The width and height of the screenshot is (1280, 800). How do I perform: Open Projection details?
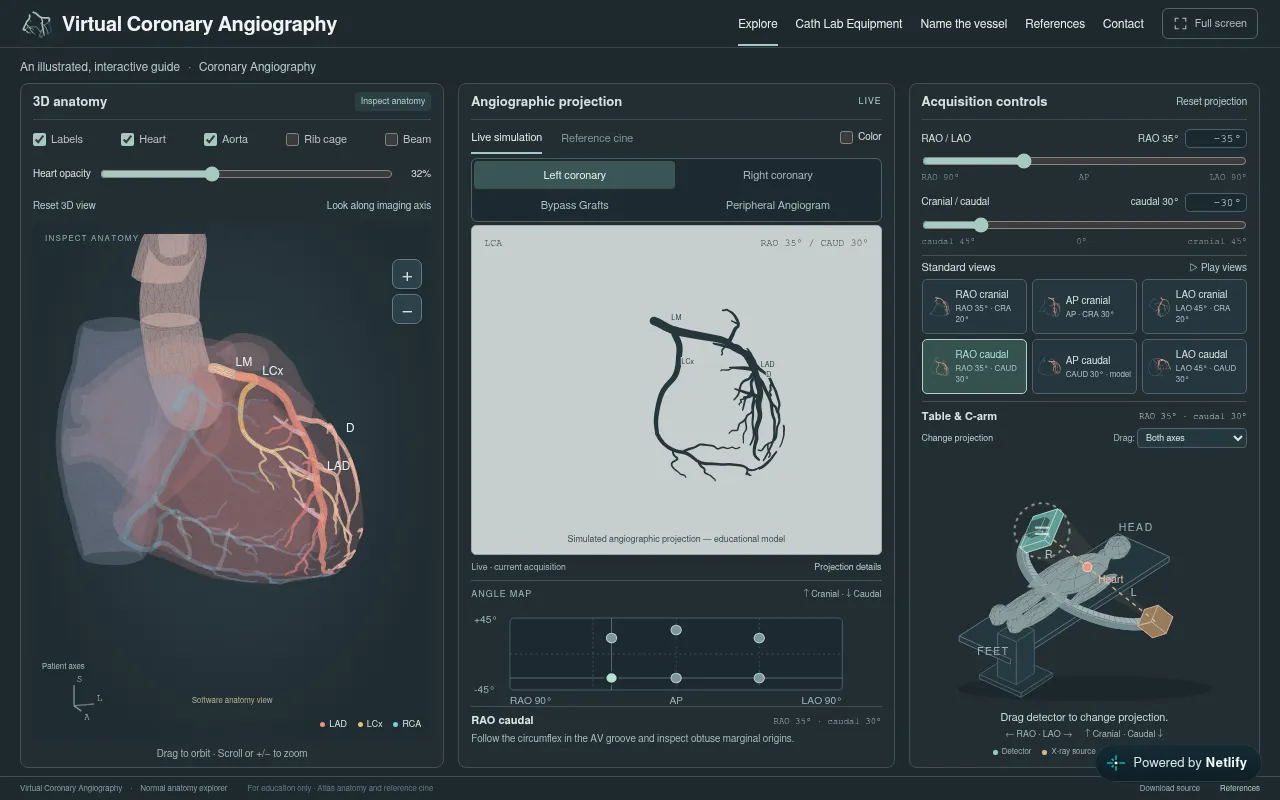pos(848,567)
